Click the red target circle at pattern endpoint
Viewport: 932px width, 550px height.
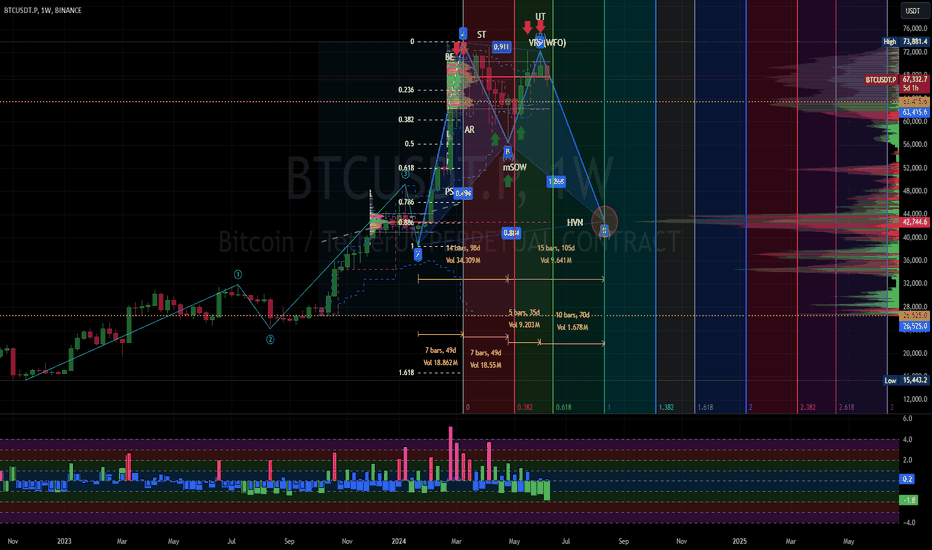[x=604, y=222]
